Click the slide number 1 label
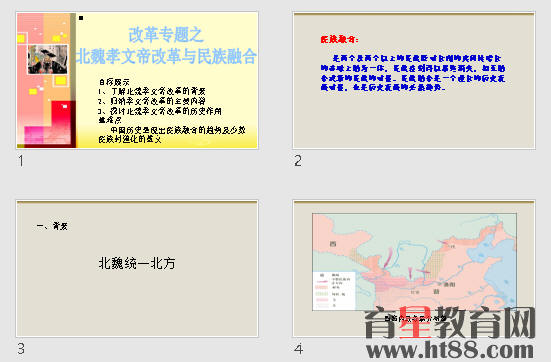Viewport: 551px width, 362px height. pyautogui.click(x=21, y=161)
